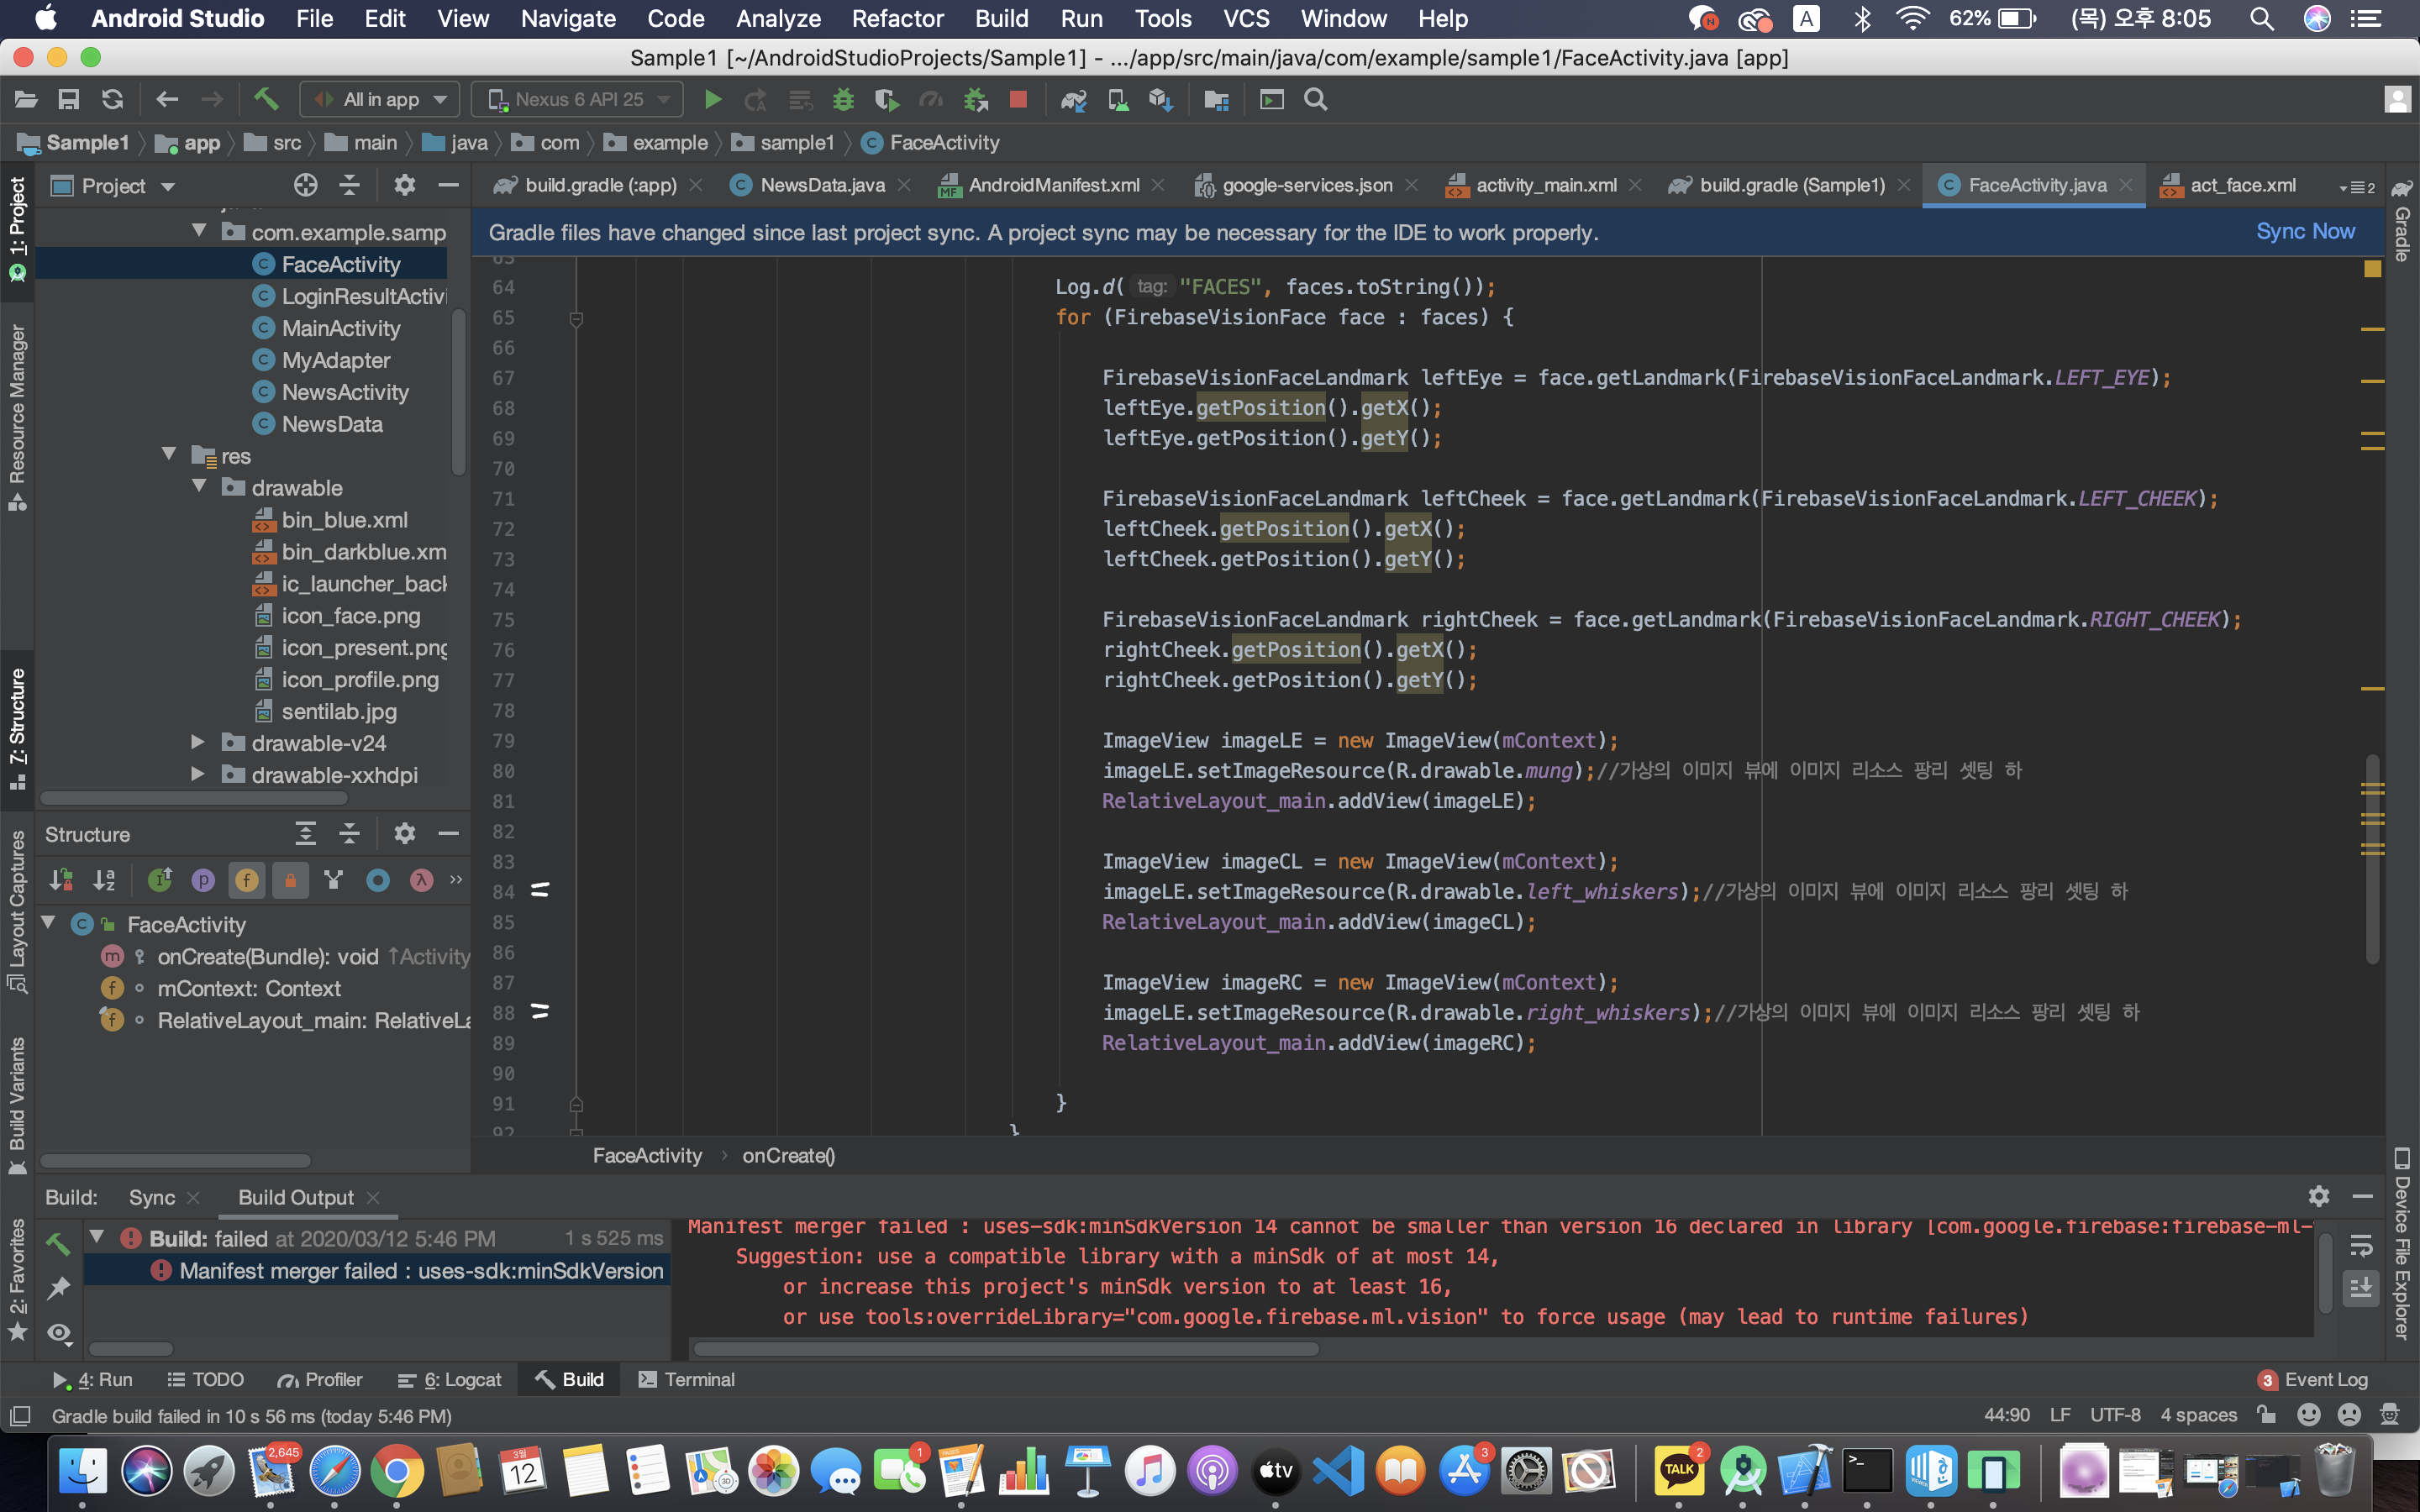Click the Sync Project with Gradle icon

tap(1073, 99)
